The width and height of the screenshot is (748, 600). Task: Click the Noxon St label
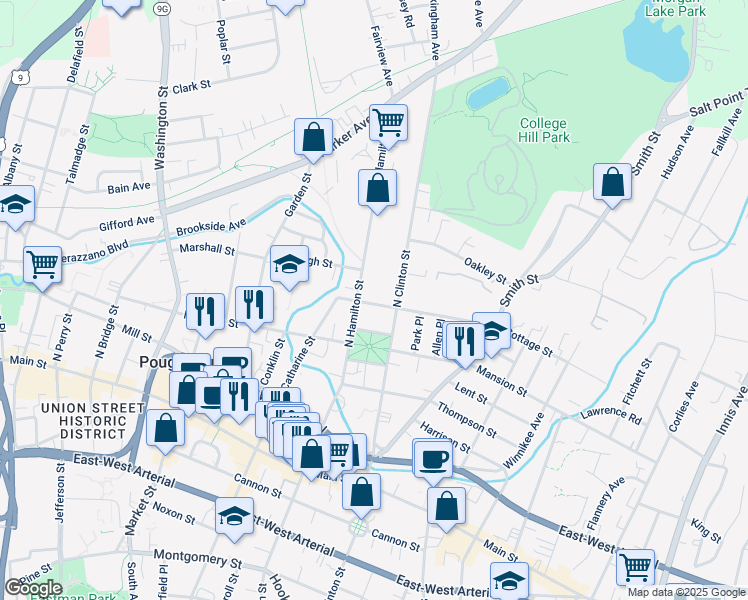point(174,513)
